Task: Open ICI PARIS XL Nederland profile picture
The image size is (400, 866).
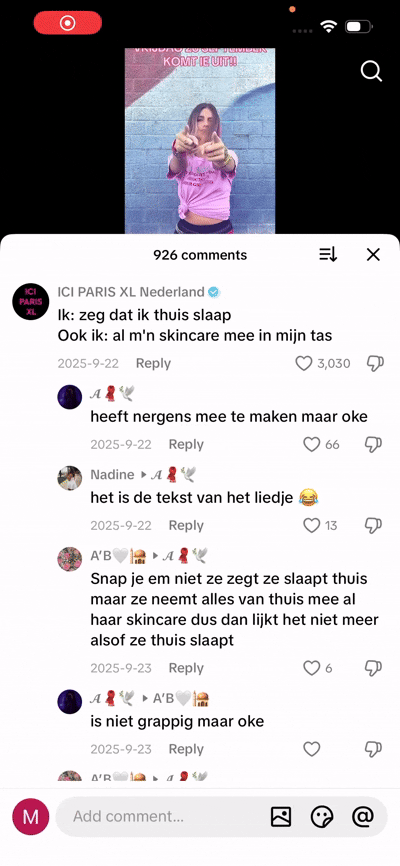Action: (x=30, y=301)
